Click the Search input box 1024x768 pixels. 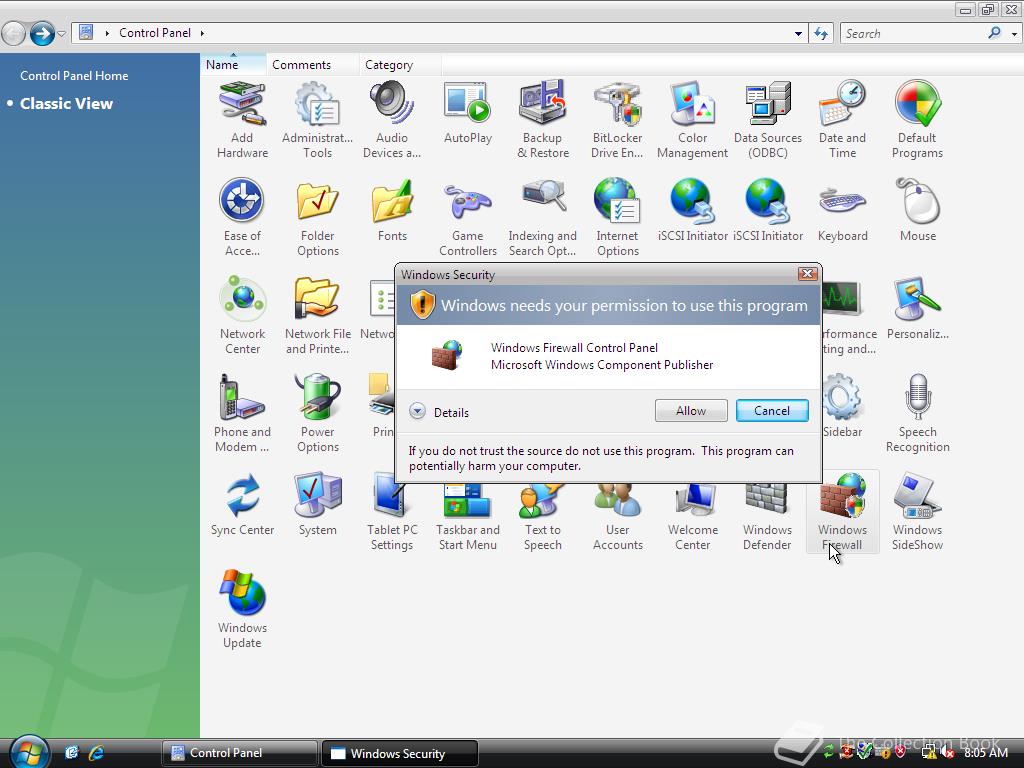point(914,33)
